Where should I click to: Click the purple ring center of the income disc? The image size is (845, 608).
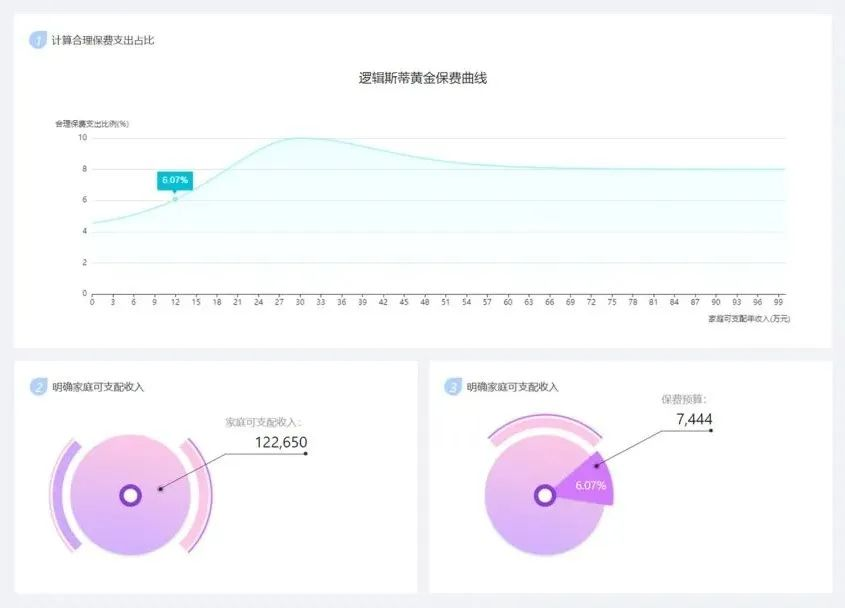point(130,495)
